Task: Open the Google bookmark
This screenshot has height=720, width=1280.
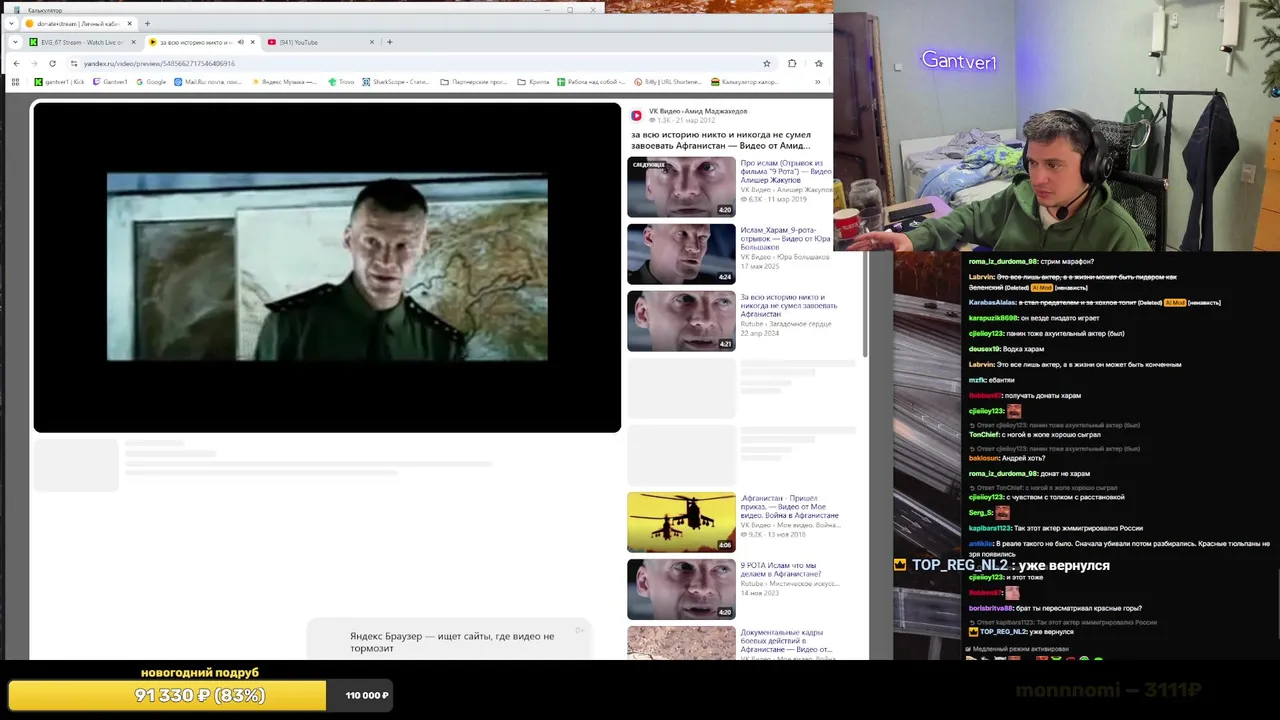Action: [x=151, y=82]
